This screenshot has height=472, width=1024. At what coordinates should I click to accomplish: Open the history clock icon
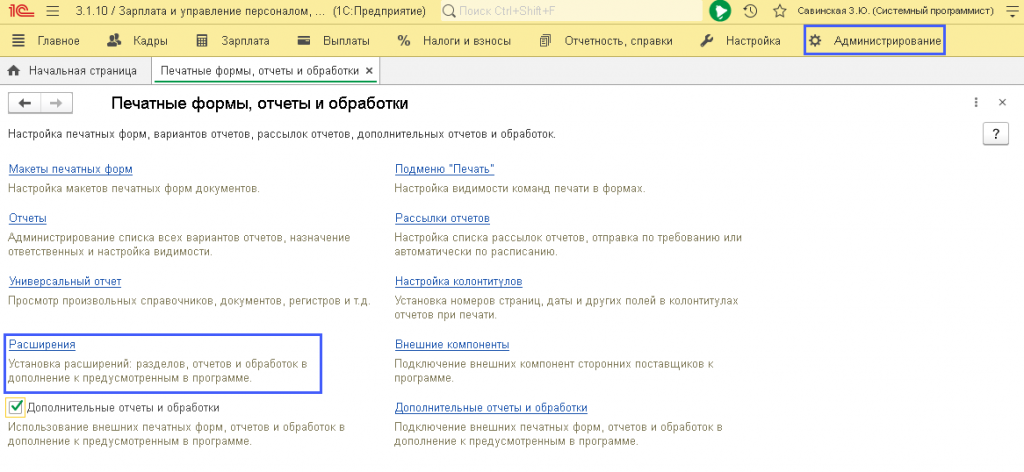[750, 11]
